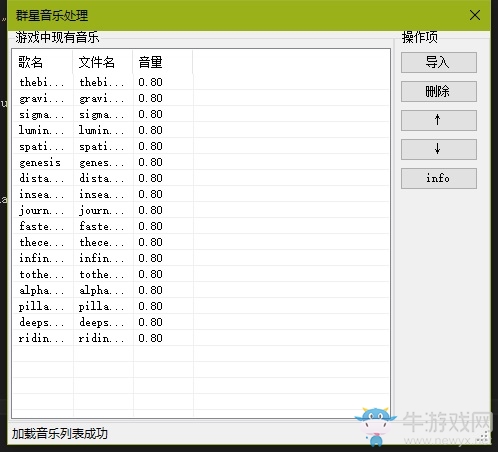Select the infin... file name cell
This screenshot has width=498, height=452.
(102, 258)
